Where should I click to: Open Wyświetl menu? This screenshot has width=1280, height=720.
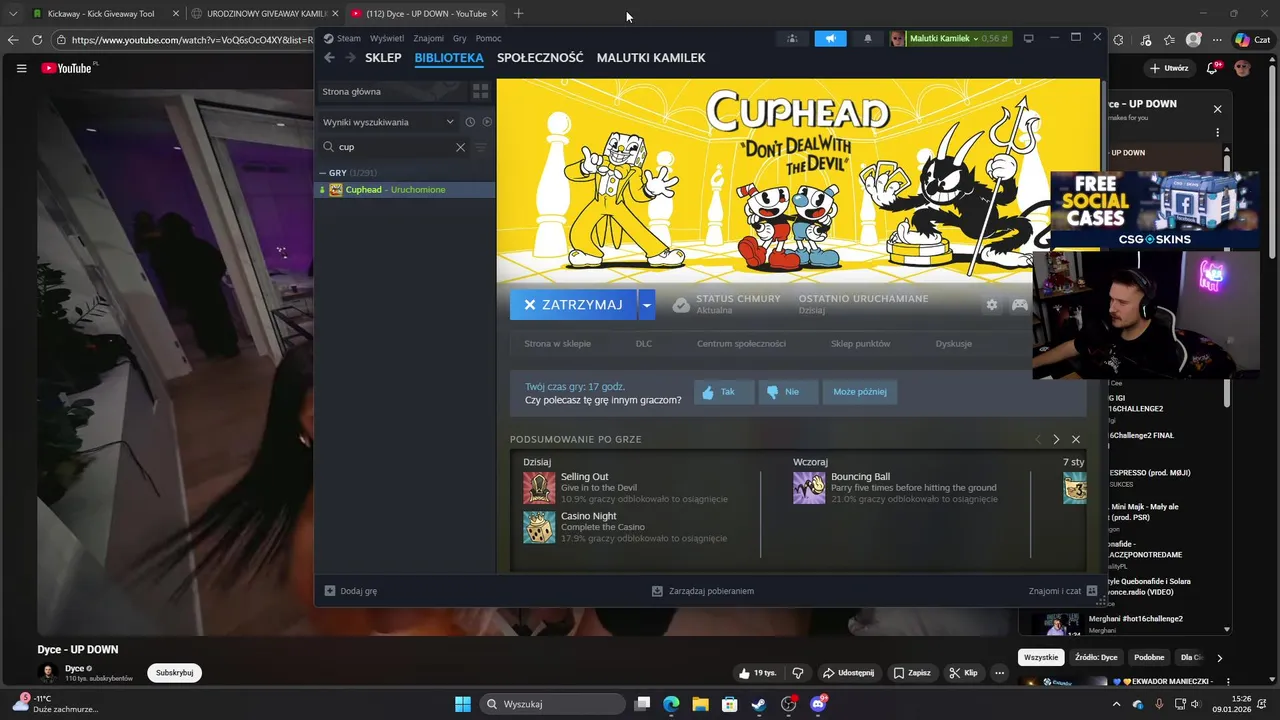coord(387,38)
